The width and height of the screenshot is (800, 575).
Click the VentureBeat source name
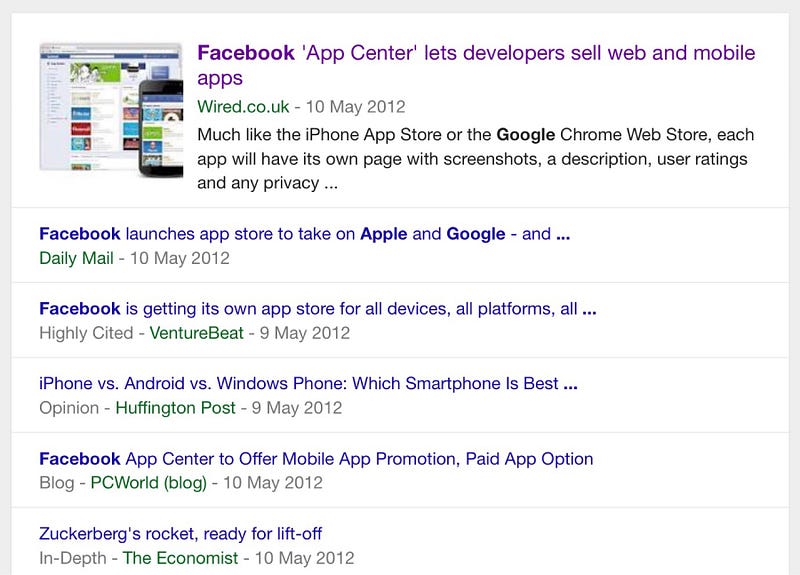[196, 333]
